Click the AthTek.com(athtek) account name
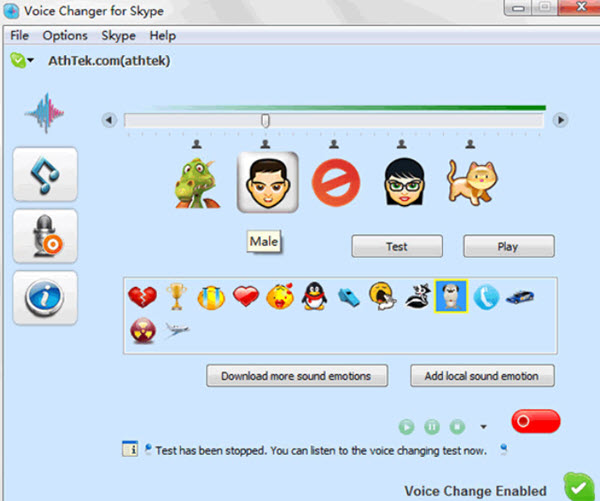This screenshot has height=501, width=600. [109, 60]
